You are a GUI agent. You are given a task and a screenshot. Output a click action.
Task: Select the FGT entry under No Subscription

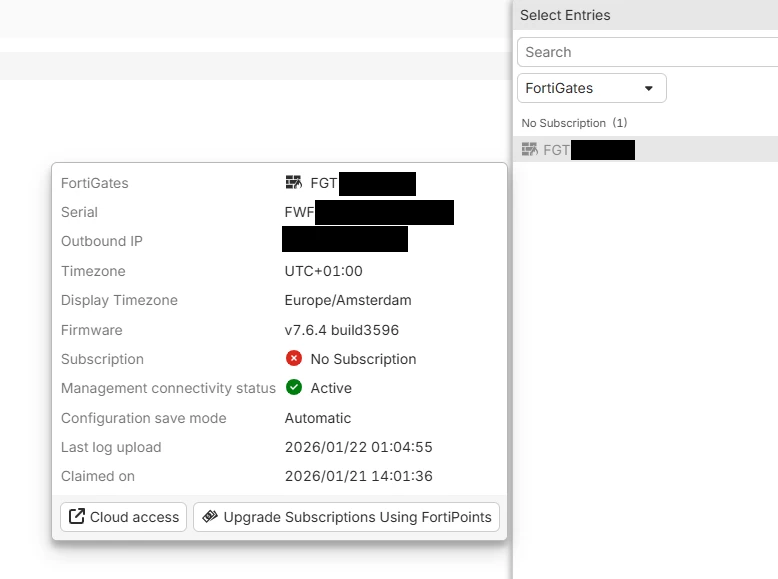645,149
